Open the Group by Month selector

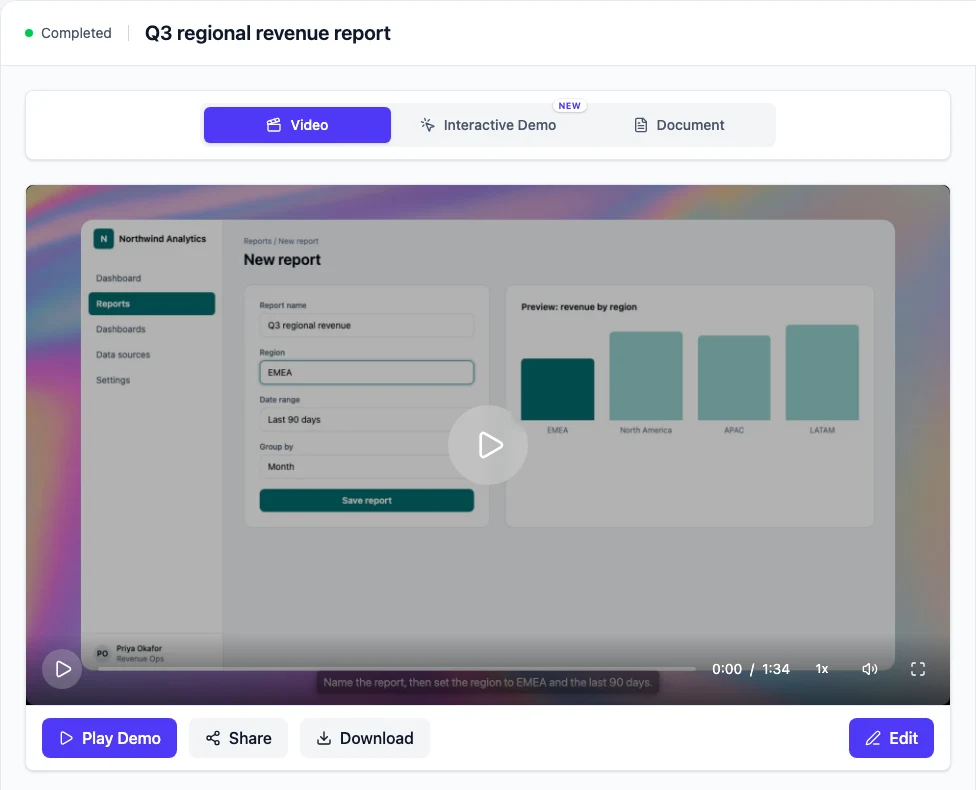[367, 467]
